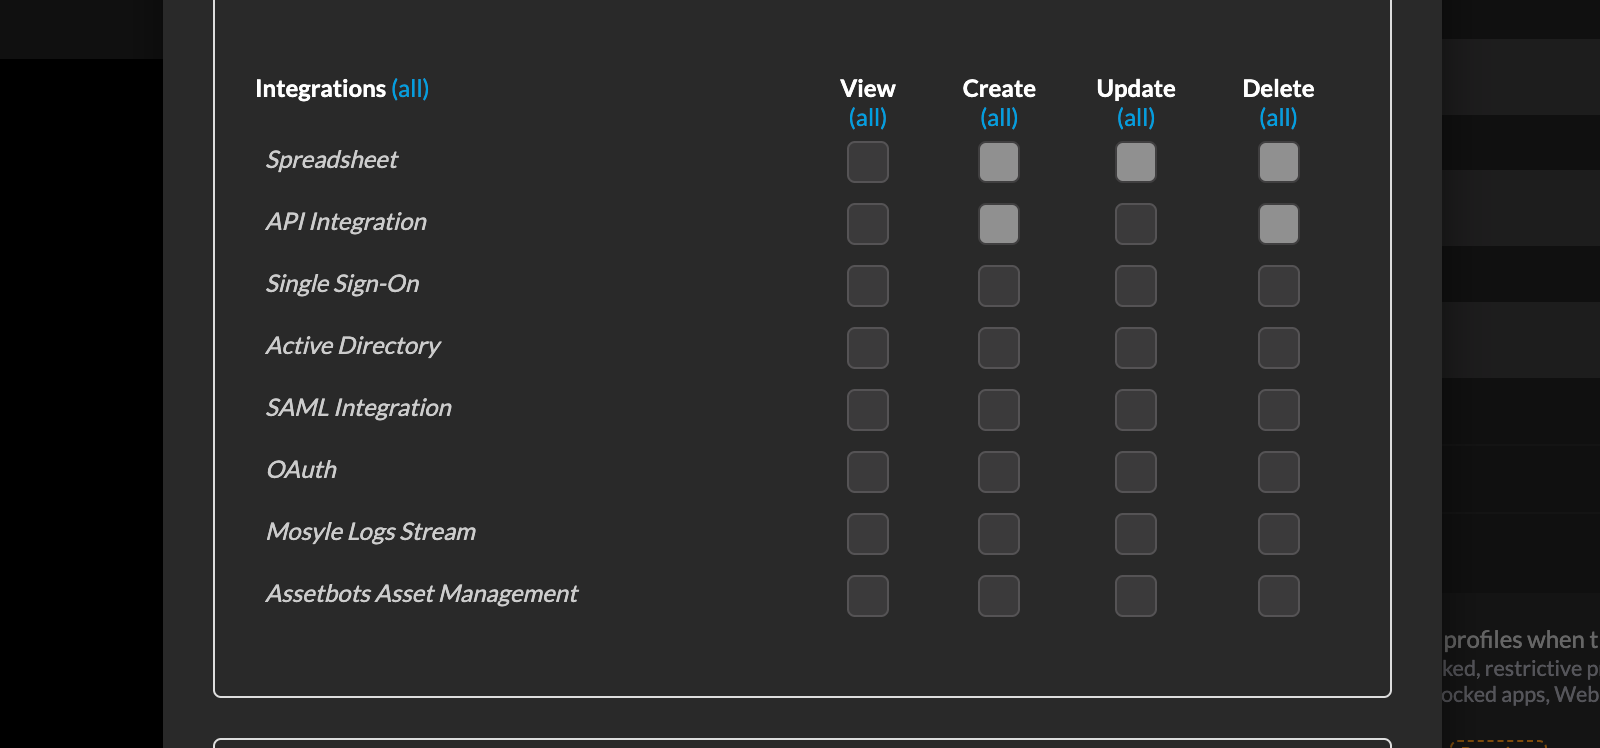
Task: Check Create for Assetbots Asset Management
Action: click(999, 596)
